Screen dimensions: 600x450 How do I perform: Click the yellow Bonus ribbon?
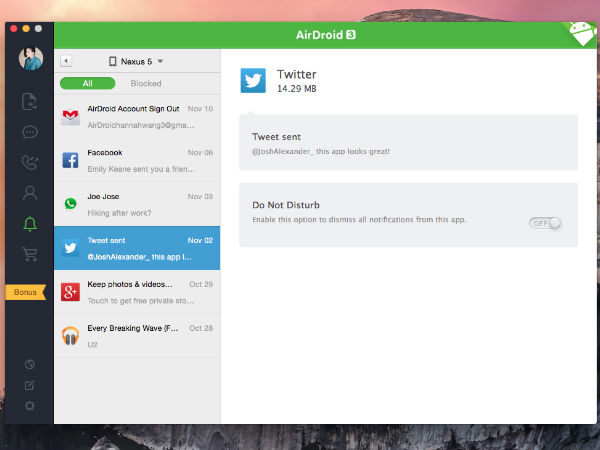click(x=26, y=292)
